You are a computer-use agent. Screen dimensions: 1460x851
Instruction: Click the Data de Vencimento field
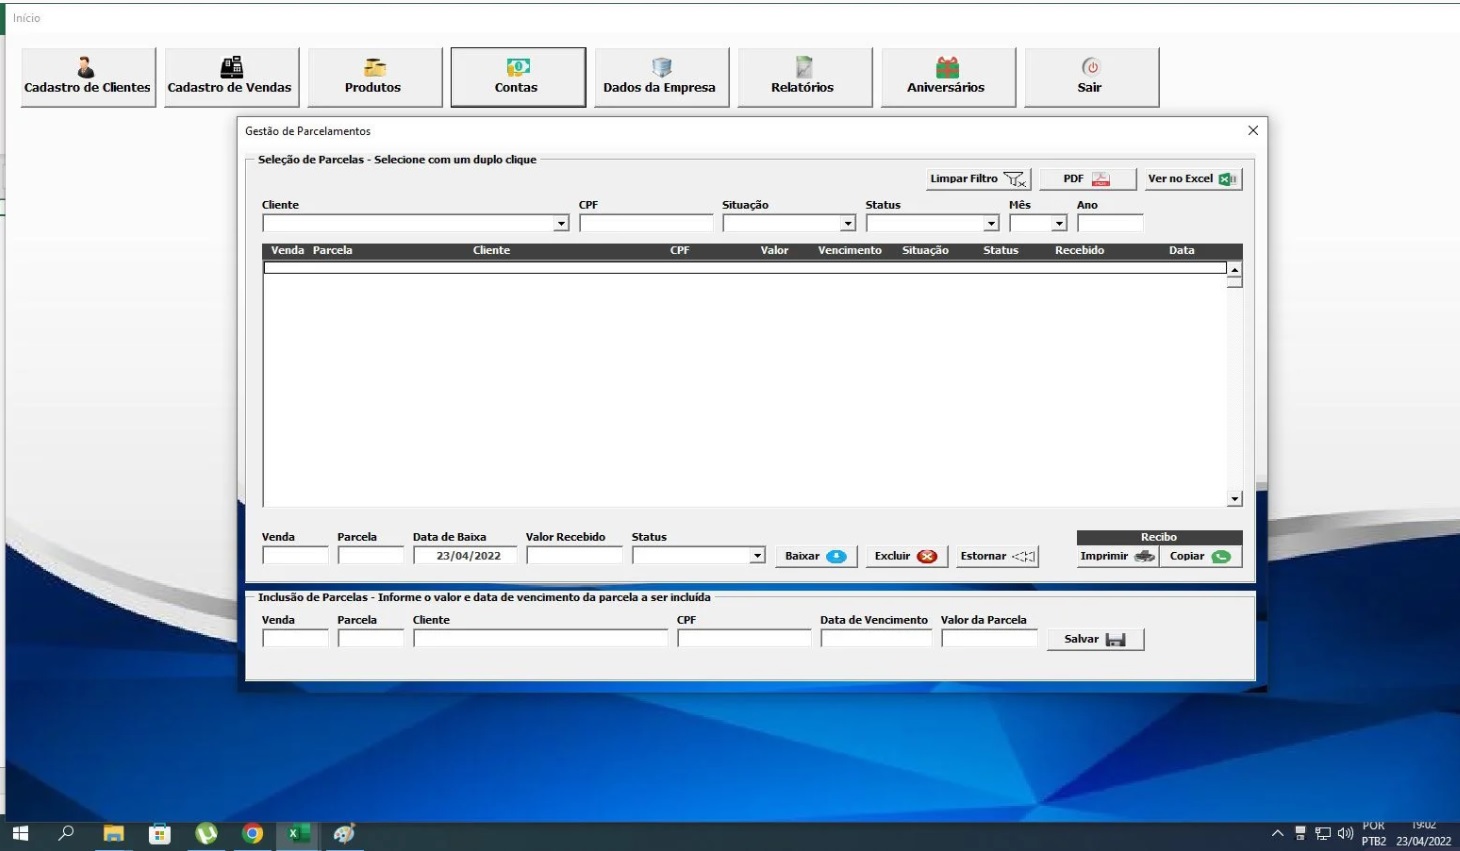coord(876,638)
